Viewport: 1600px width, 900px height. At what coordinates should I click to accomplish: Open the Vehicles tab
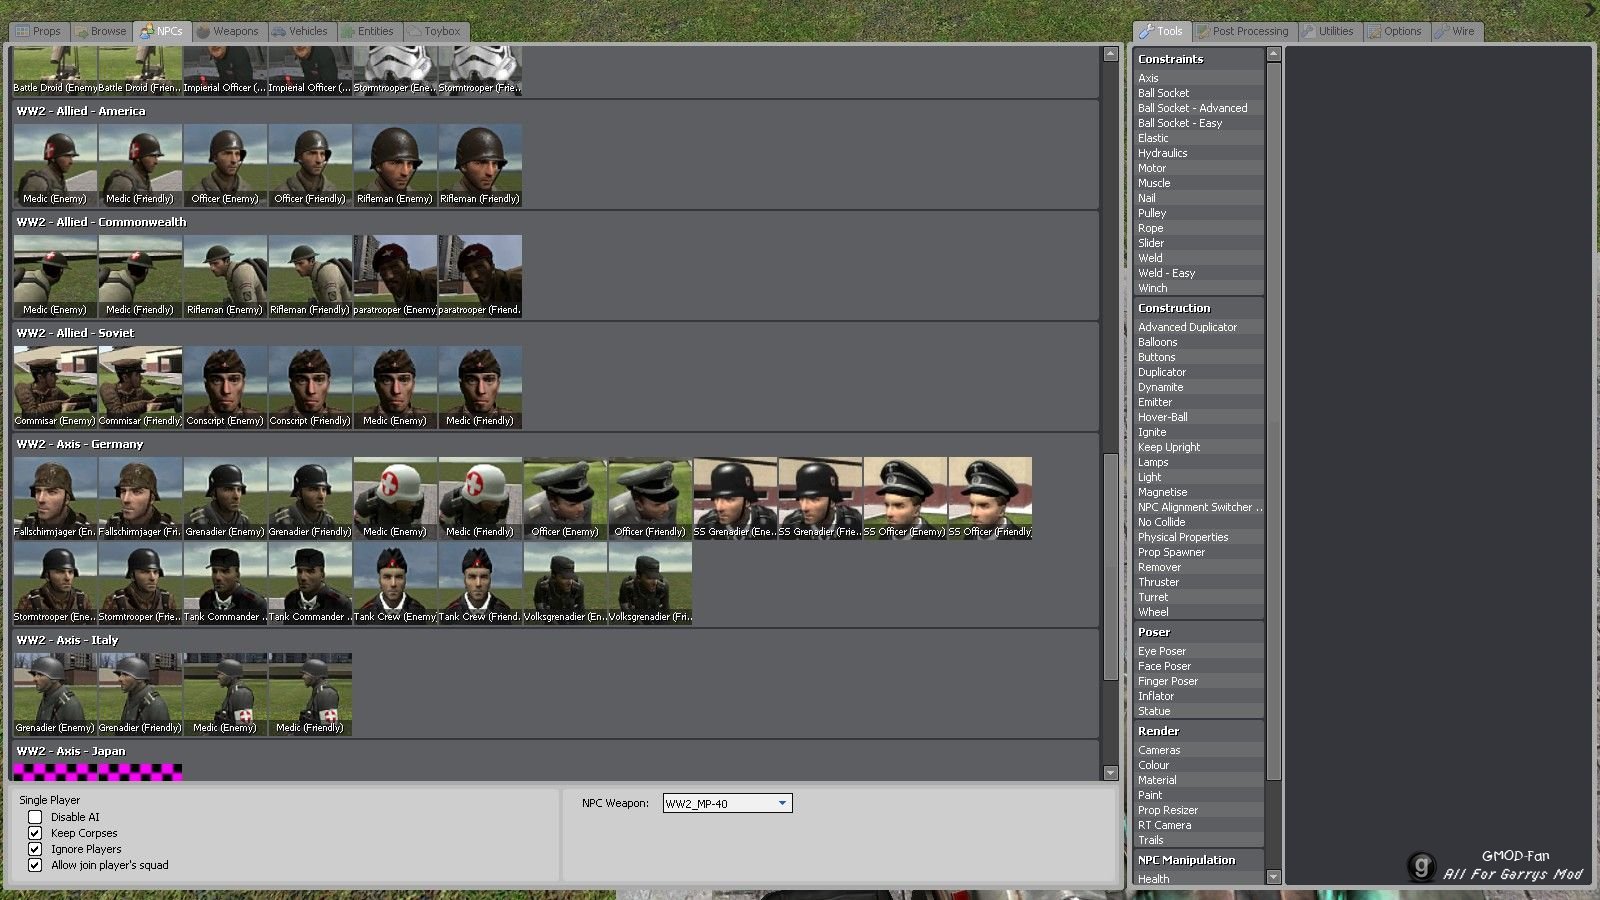click(301, 31)
